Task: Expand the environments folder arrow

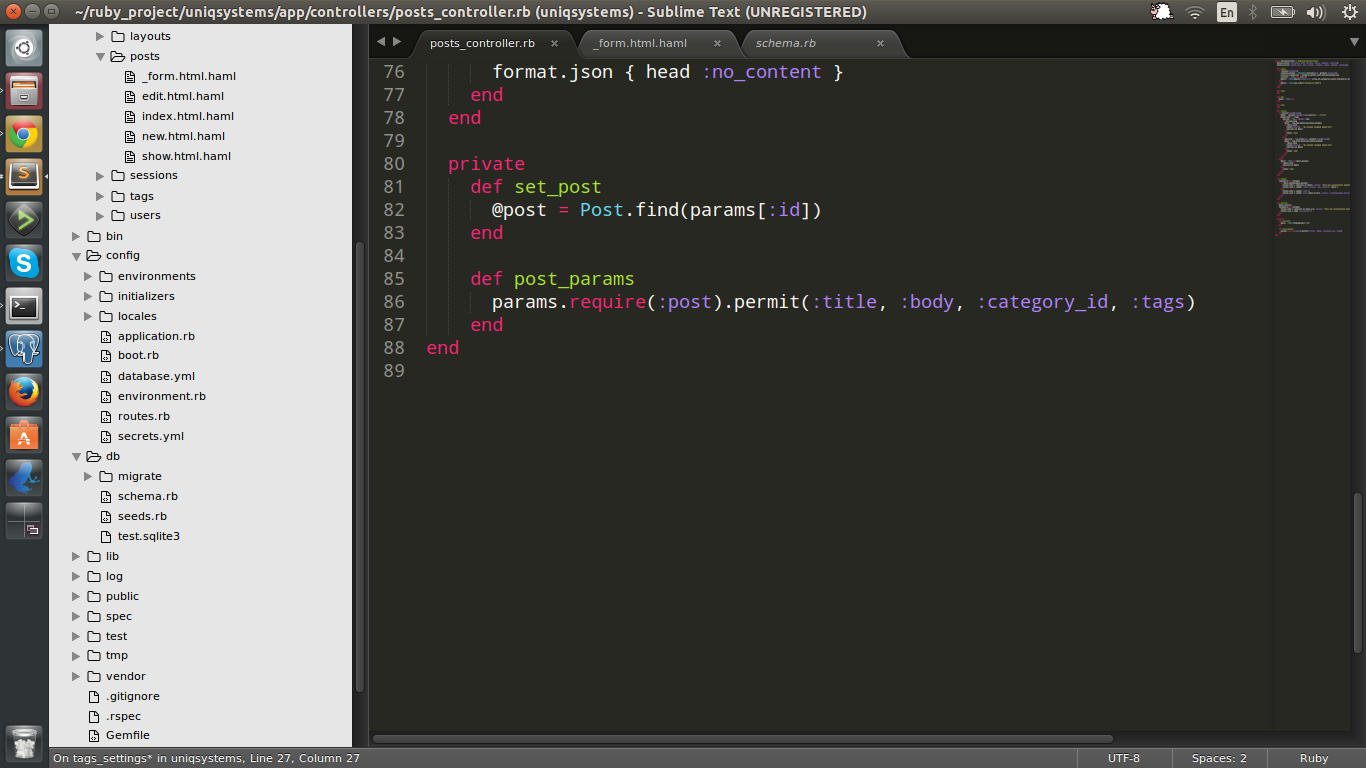Action: click(x=88, y=276)
